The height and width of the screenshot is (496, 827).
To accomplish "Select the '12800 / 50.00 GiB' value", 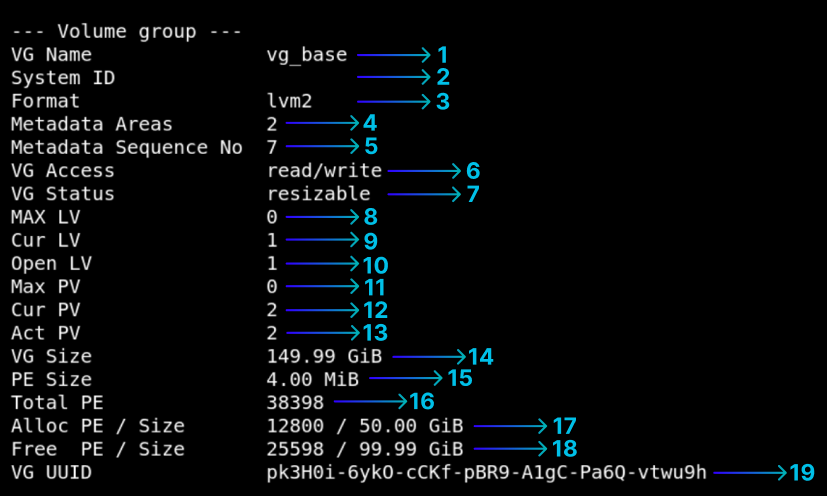I will tap(364, 426).
